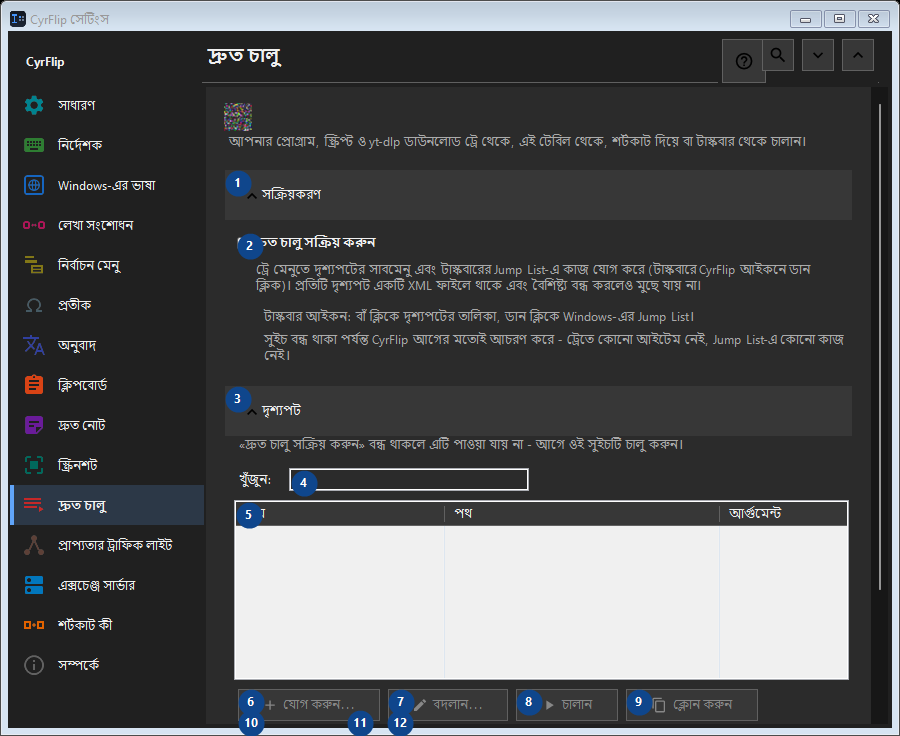Open the দ্রুত নোট note icon
The width and height of the screenshot is (900, 736).
pyautogui.click(x=34, y=425)
